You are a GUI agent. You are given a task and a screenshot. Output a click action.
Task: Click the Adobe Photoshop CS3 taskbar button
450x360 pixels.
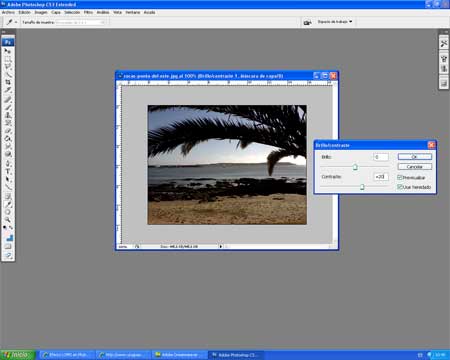pyautogui.click(x=236, y=355)
